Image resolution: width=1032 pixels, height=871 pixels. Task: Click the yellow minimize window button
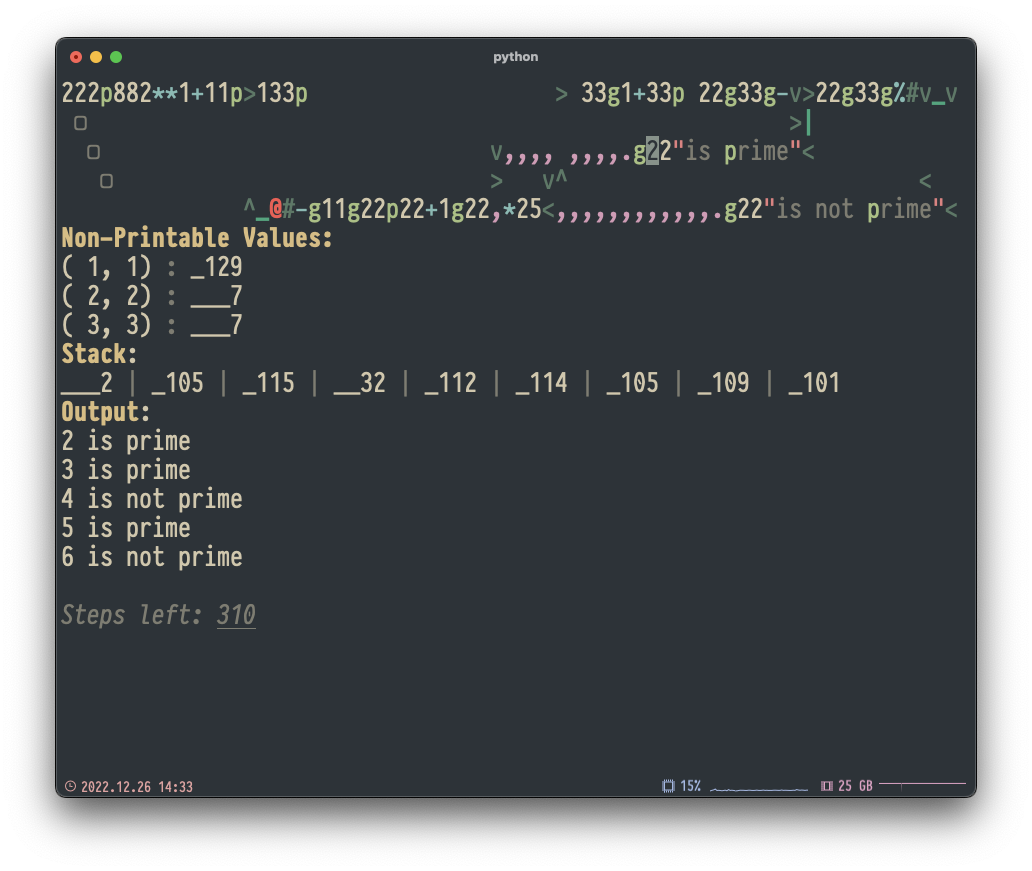click(x=96, y=57)
